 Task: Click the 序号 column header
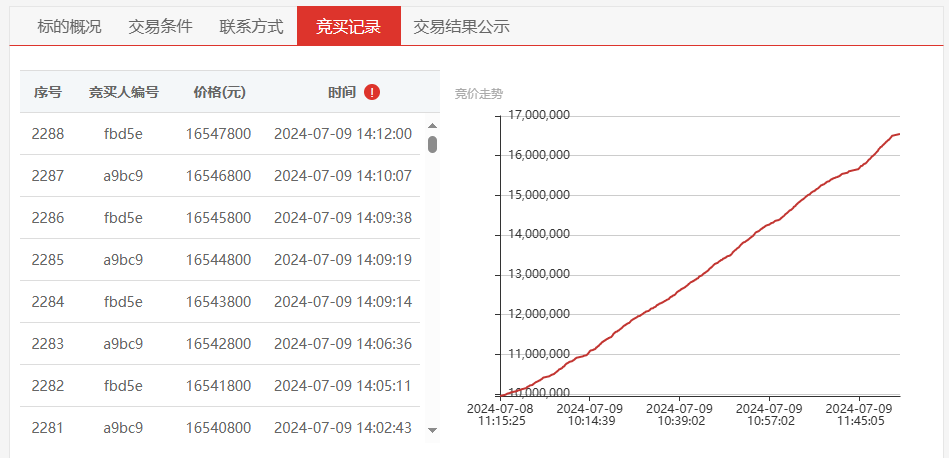click(x=48, y=93)
